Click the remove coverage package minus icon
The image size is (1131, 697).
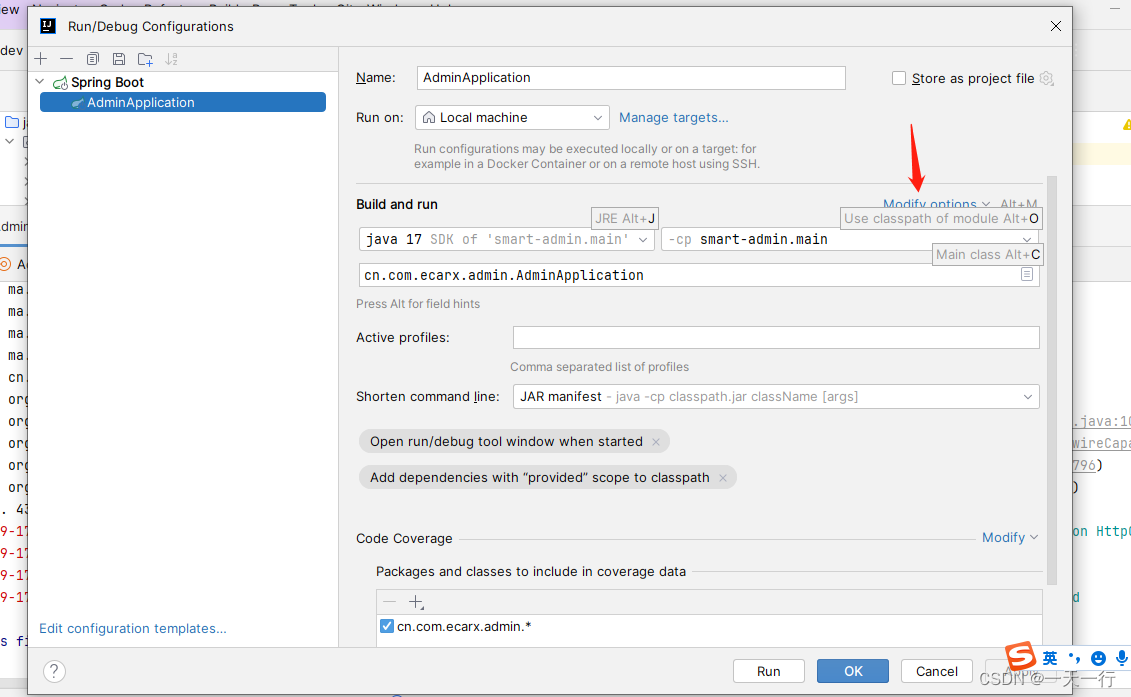pyautogui.click(x=390, y=601)
